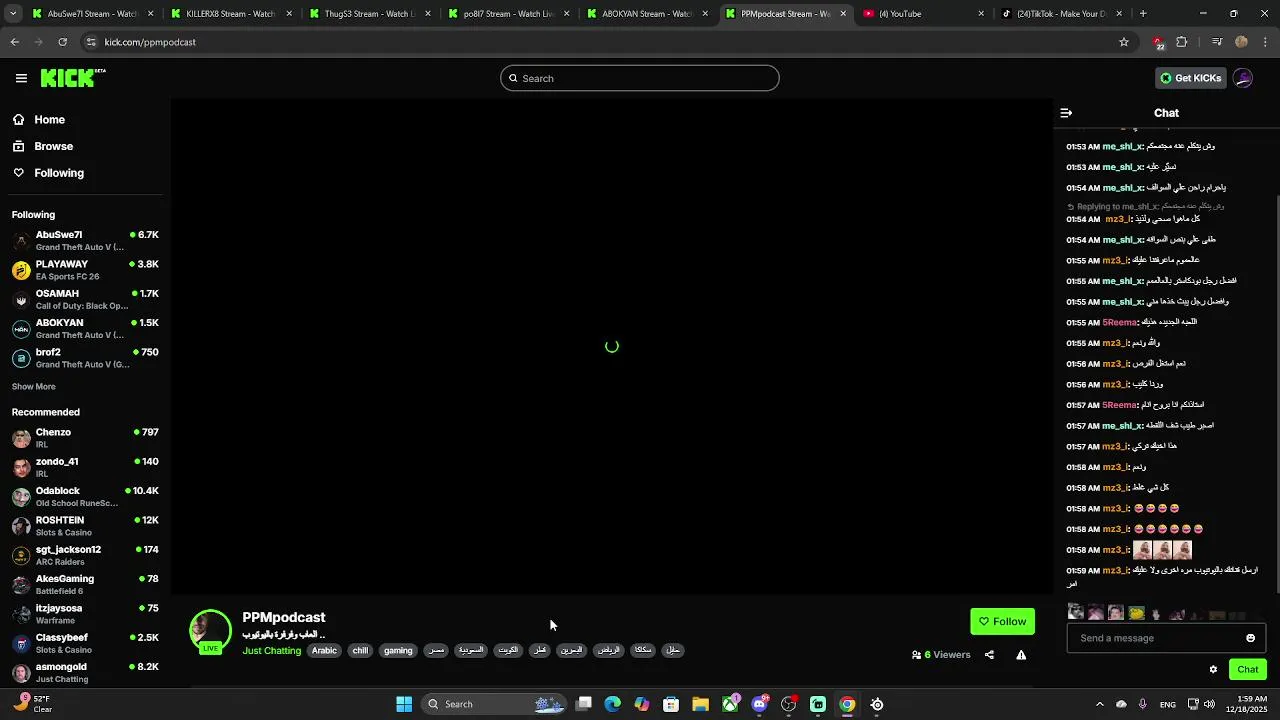Open the AbuSwe7l followed channel

[x=85, y=240]
